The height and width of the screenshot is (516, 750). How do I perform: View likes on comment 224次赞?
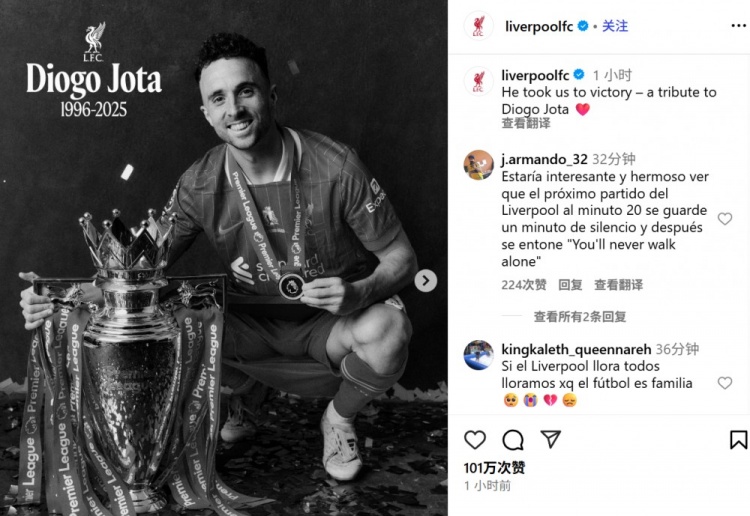pyautogui.click(x=524, y=285)
